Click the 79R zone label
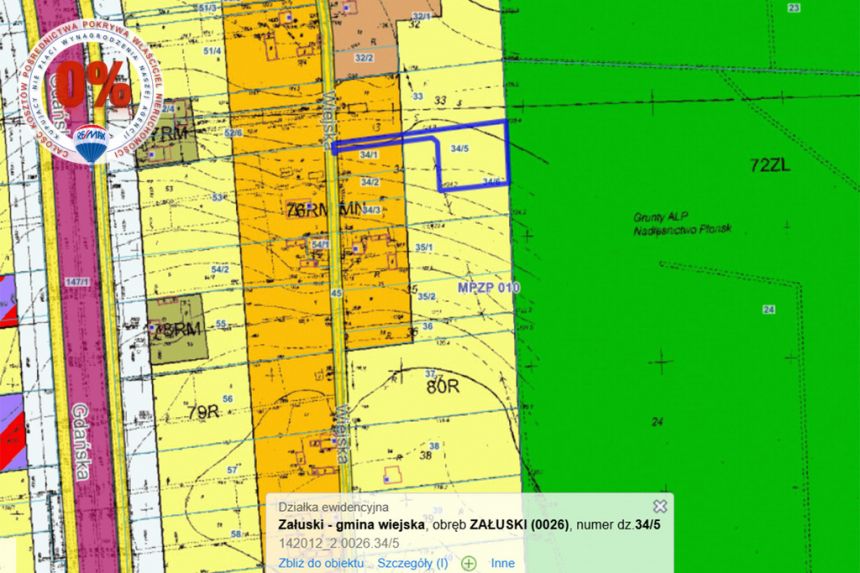Image resolution: width=860 pixels, height=573 pixels. click(x=203, y=411)
